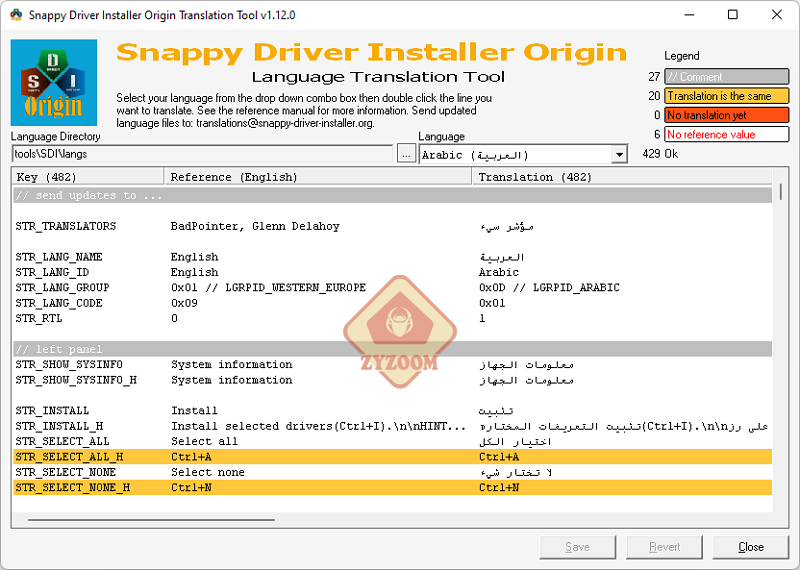Viewport: 800px width, 570px height.
Task: Click the Translation (482) column header
Action: [x=622, y=177]
